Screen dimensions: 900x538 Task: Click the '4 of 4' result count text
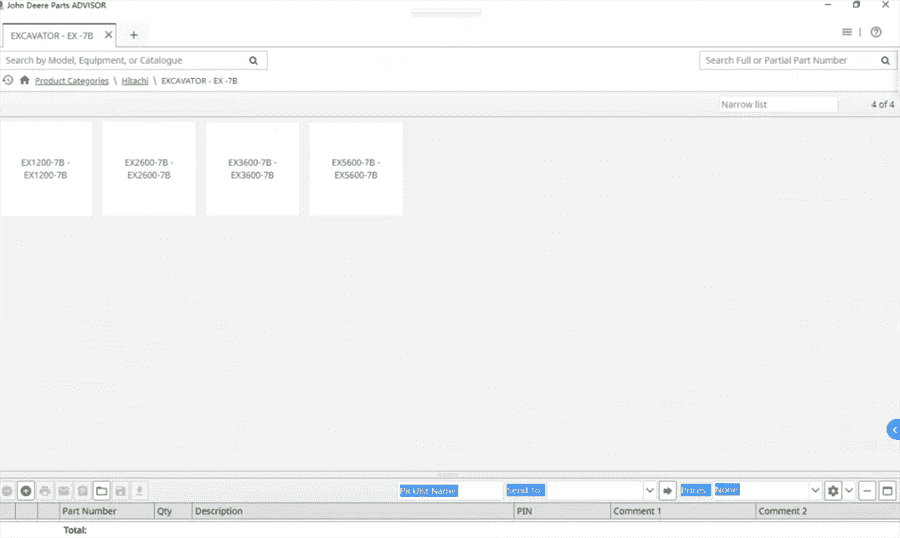click(882, 104)
